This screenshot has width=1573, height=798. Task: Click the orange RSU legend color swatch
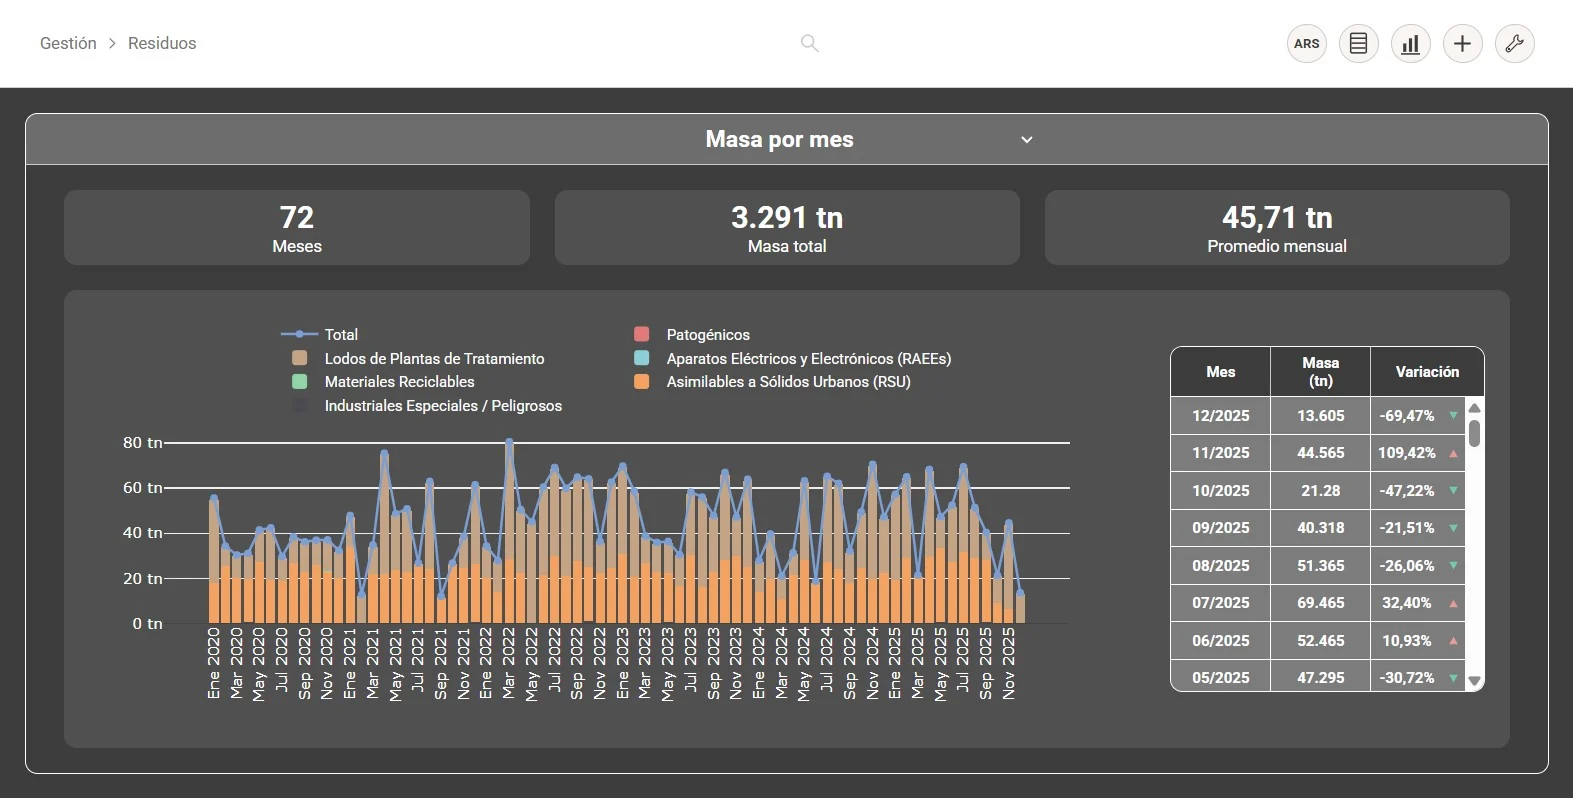click(x=642, y=381)
